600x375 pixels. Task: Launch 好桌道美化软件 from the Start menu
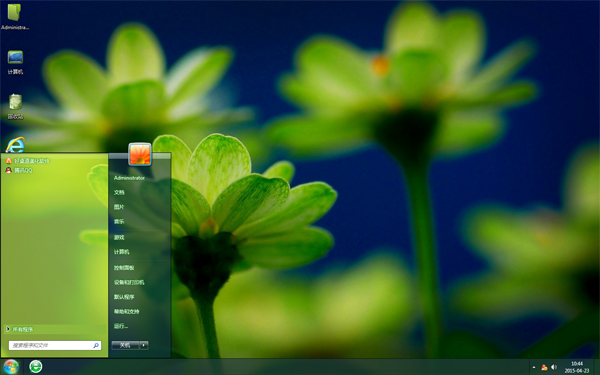[28, 161]
